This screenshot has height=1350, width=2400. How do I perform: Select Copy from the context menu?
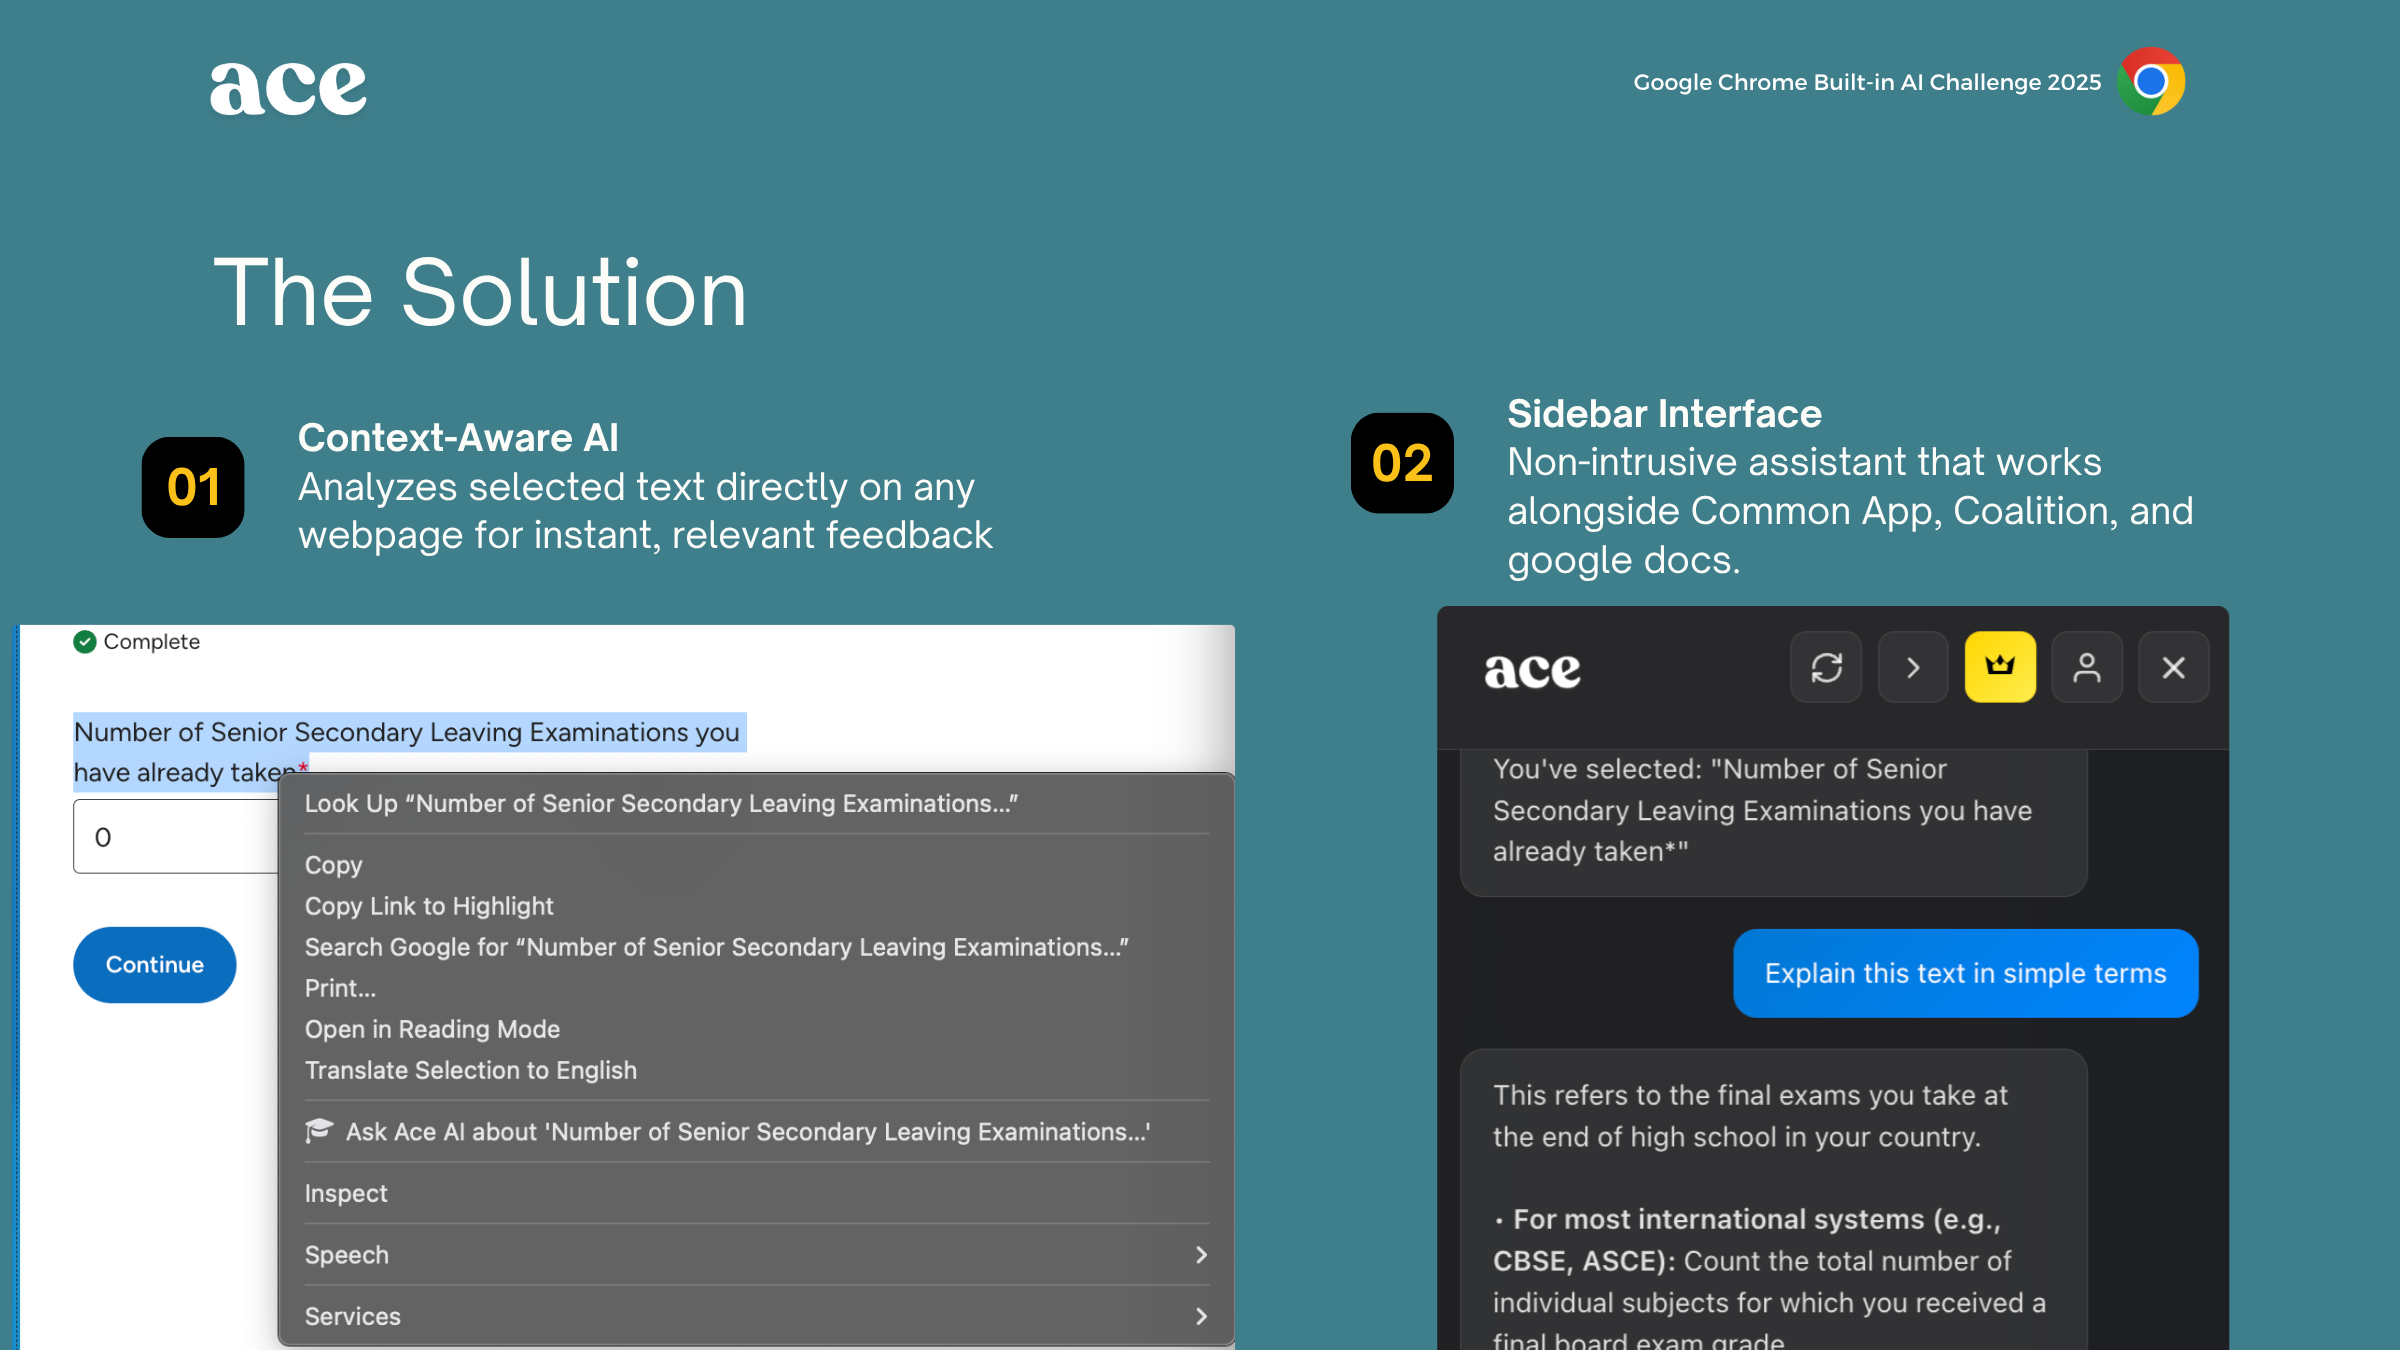click(334, 865)
